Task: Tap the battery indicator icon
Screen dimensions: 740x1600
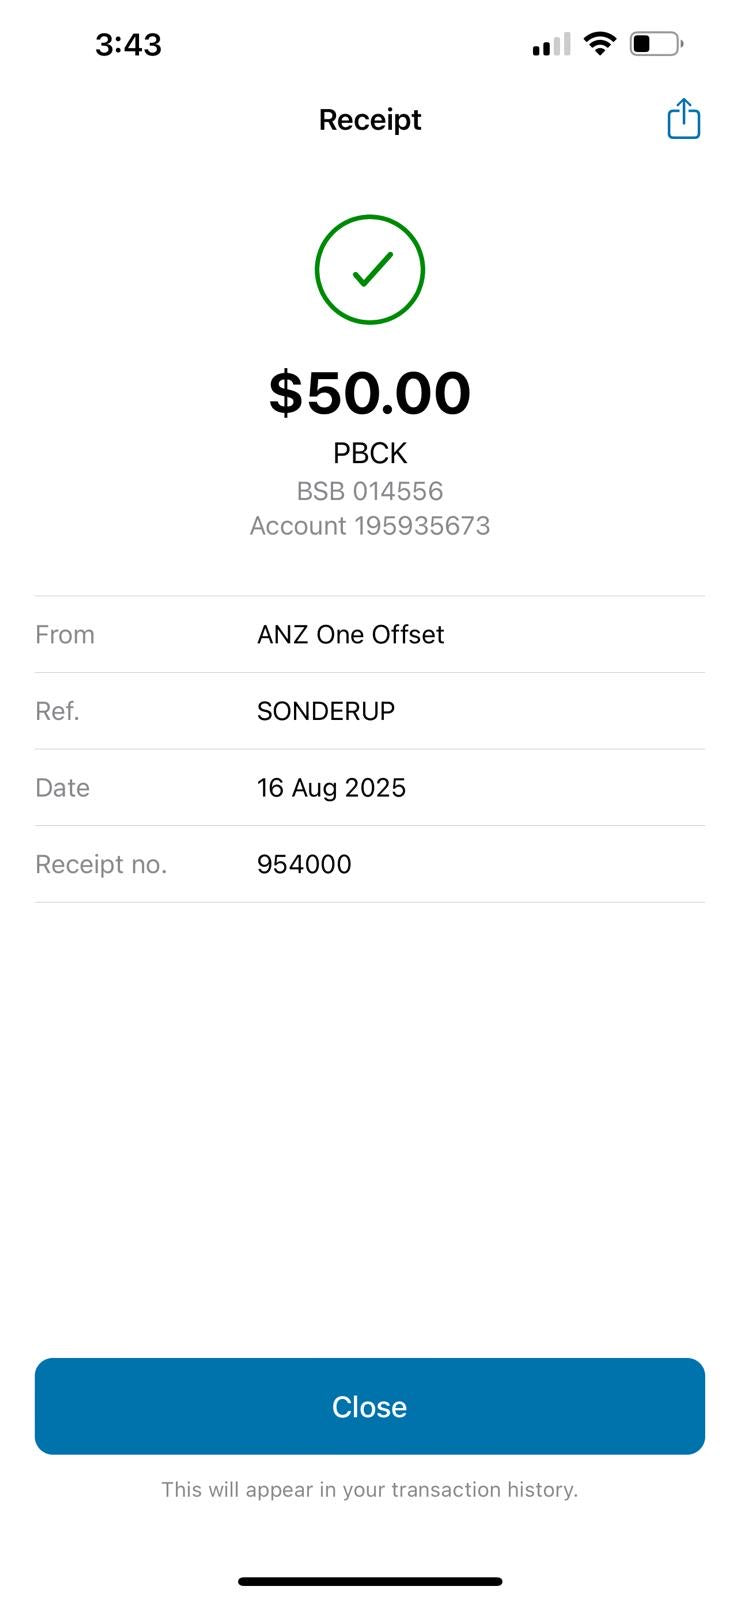Action: point(656,44)
